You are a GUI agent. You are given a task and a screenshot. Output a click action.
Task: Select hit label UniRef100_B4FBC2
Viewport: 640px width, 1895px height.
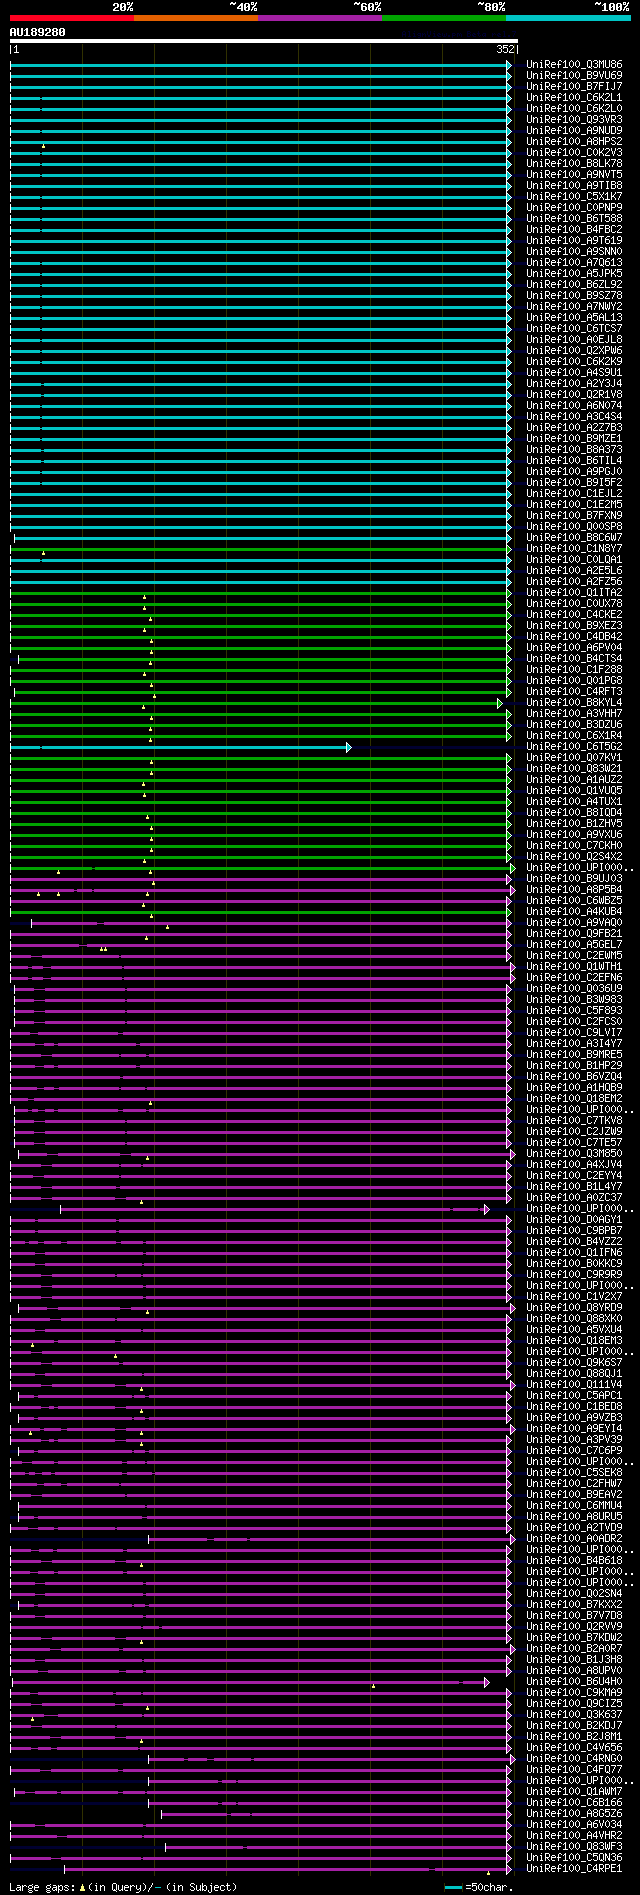click(574, 229)
